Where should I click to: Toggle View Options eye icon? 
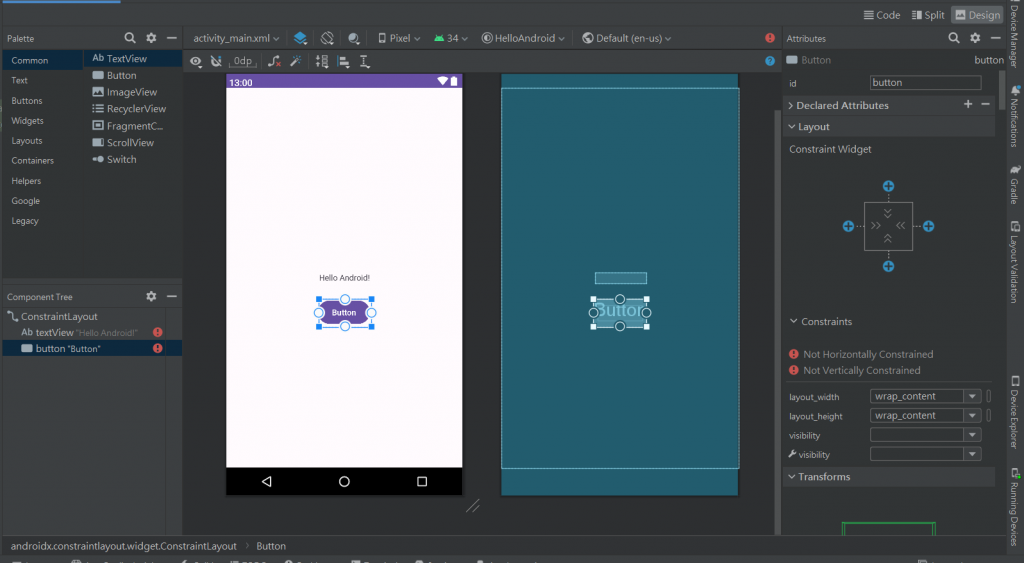point(196,61)
